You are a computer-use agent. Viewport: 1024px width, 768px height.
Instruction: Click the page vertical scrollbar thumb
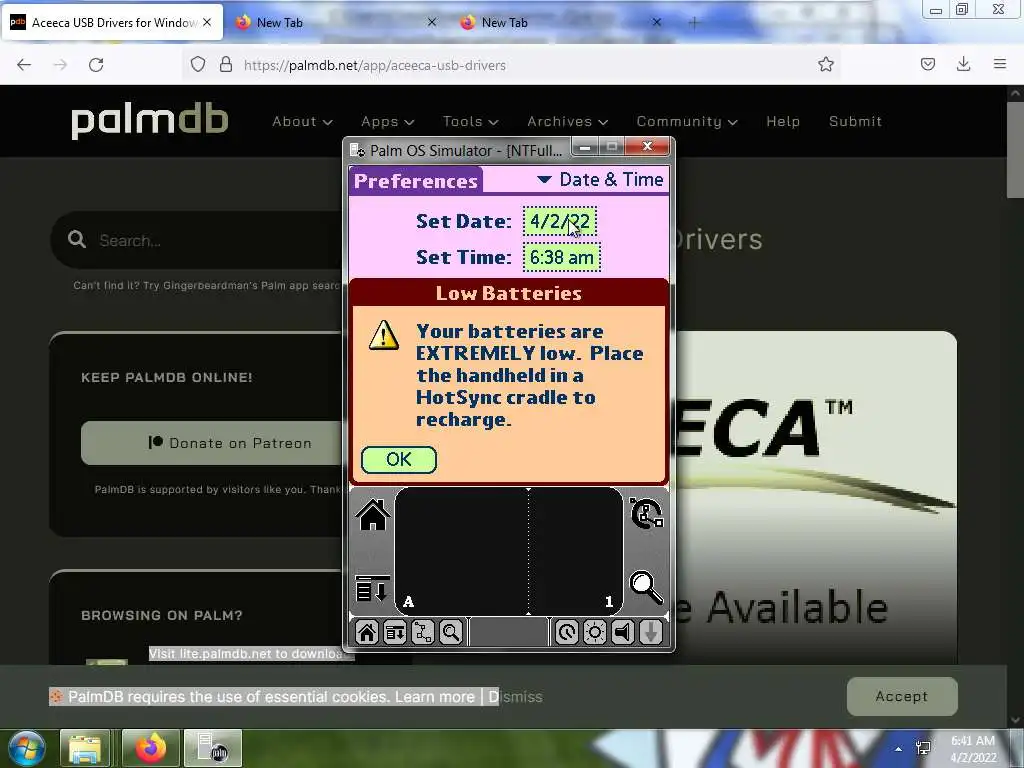click(x=1016, y=148)
